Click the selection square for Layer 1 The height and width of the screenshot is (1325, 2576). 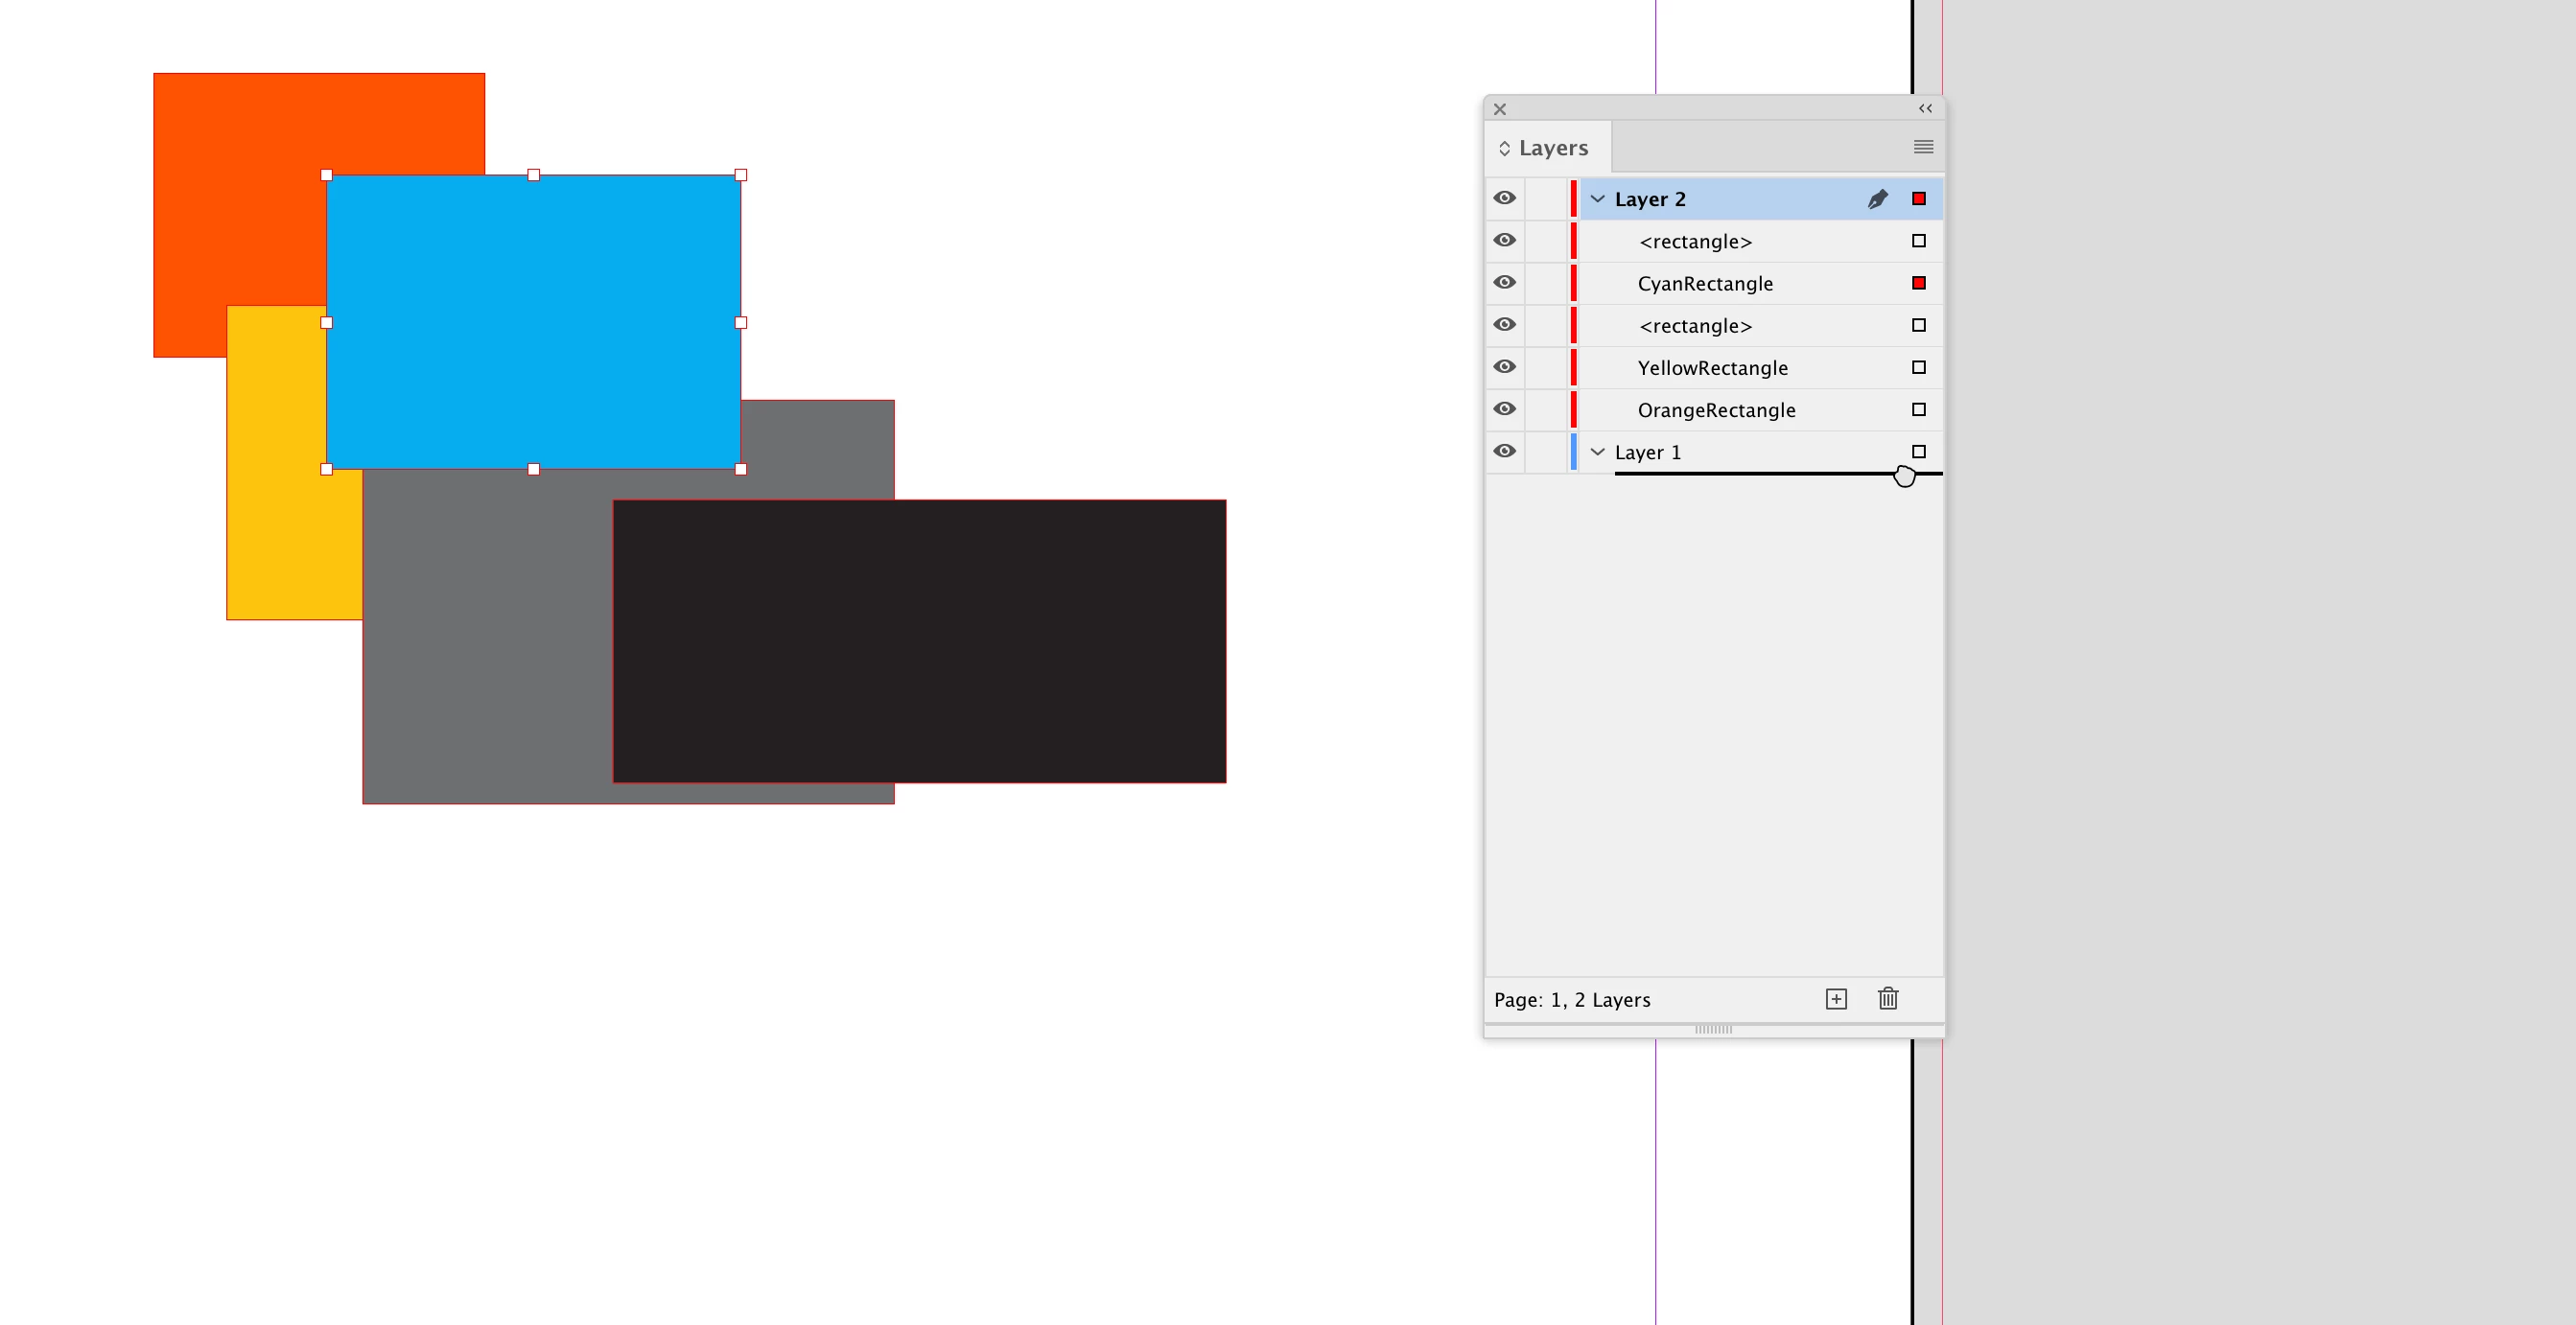click(1918, 451)
